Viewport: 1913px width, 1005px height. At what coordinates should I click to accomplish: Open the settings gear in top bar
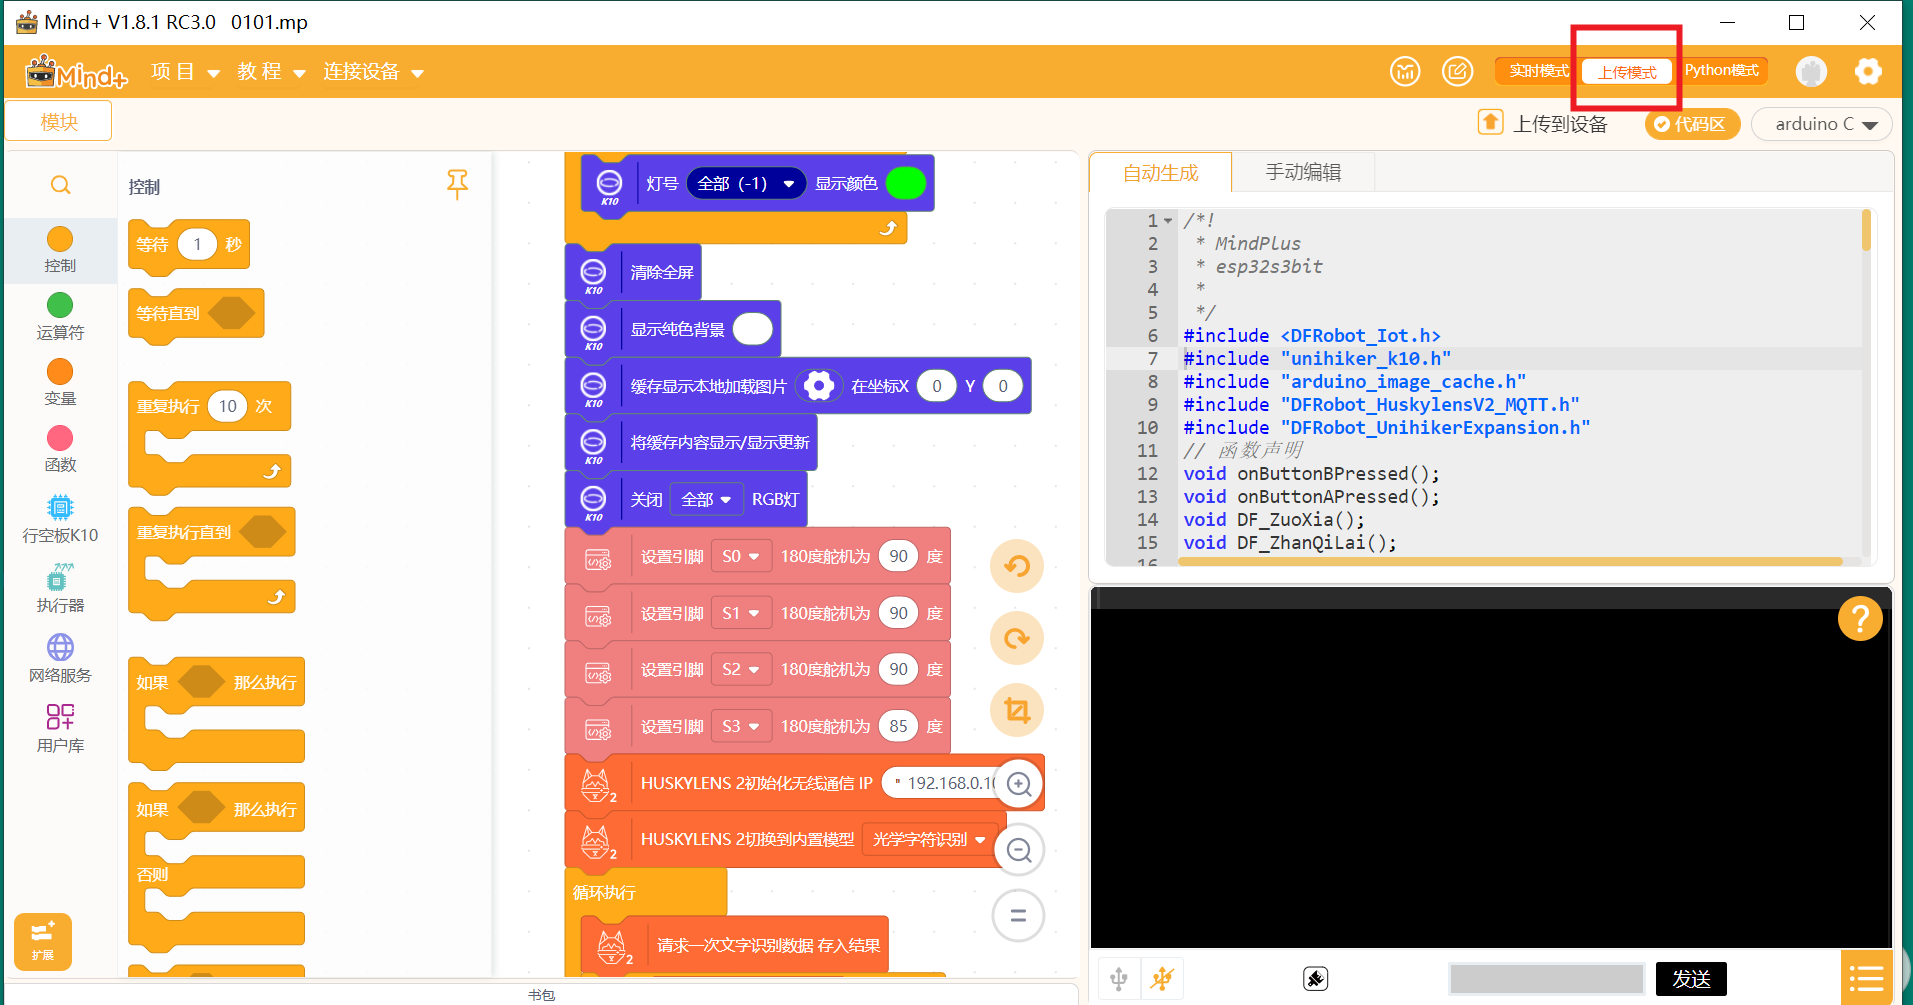pyautogui.click(x=1867, y=72)
